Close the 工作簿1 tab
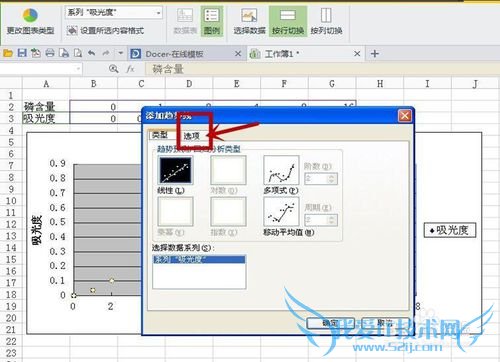The width and height of the screenshot is (500, 362). (x=357, y=54)
